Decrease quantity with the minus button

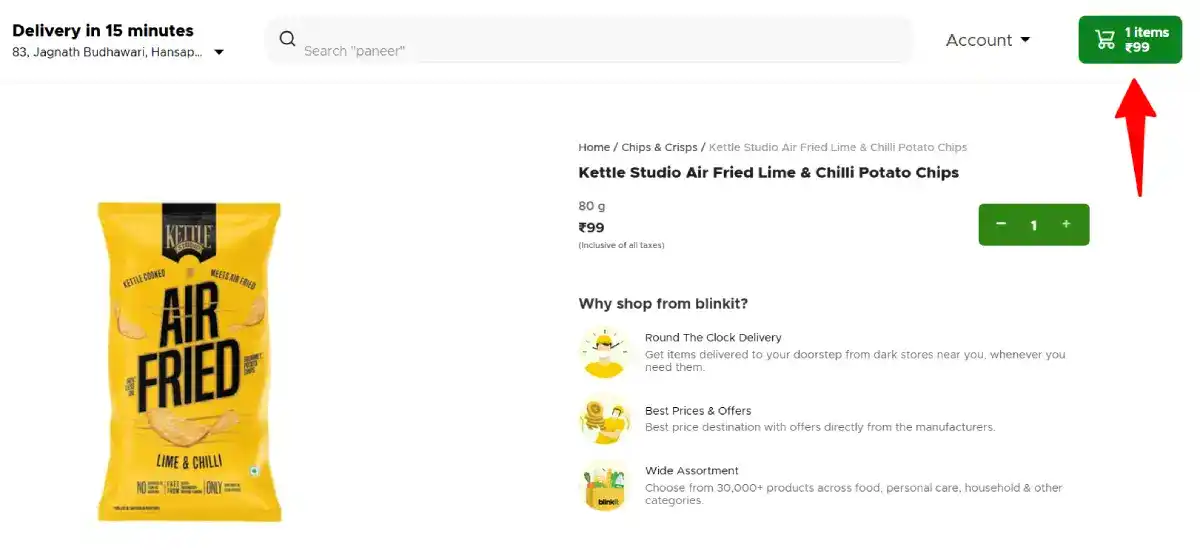1001,224
